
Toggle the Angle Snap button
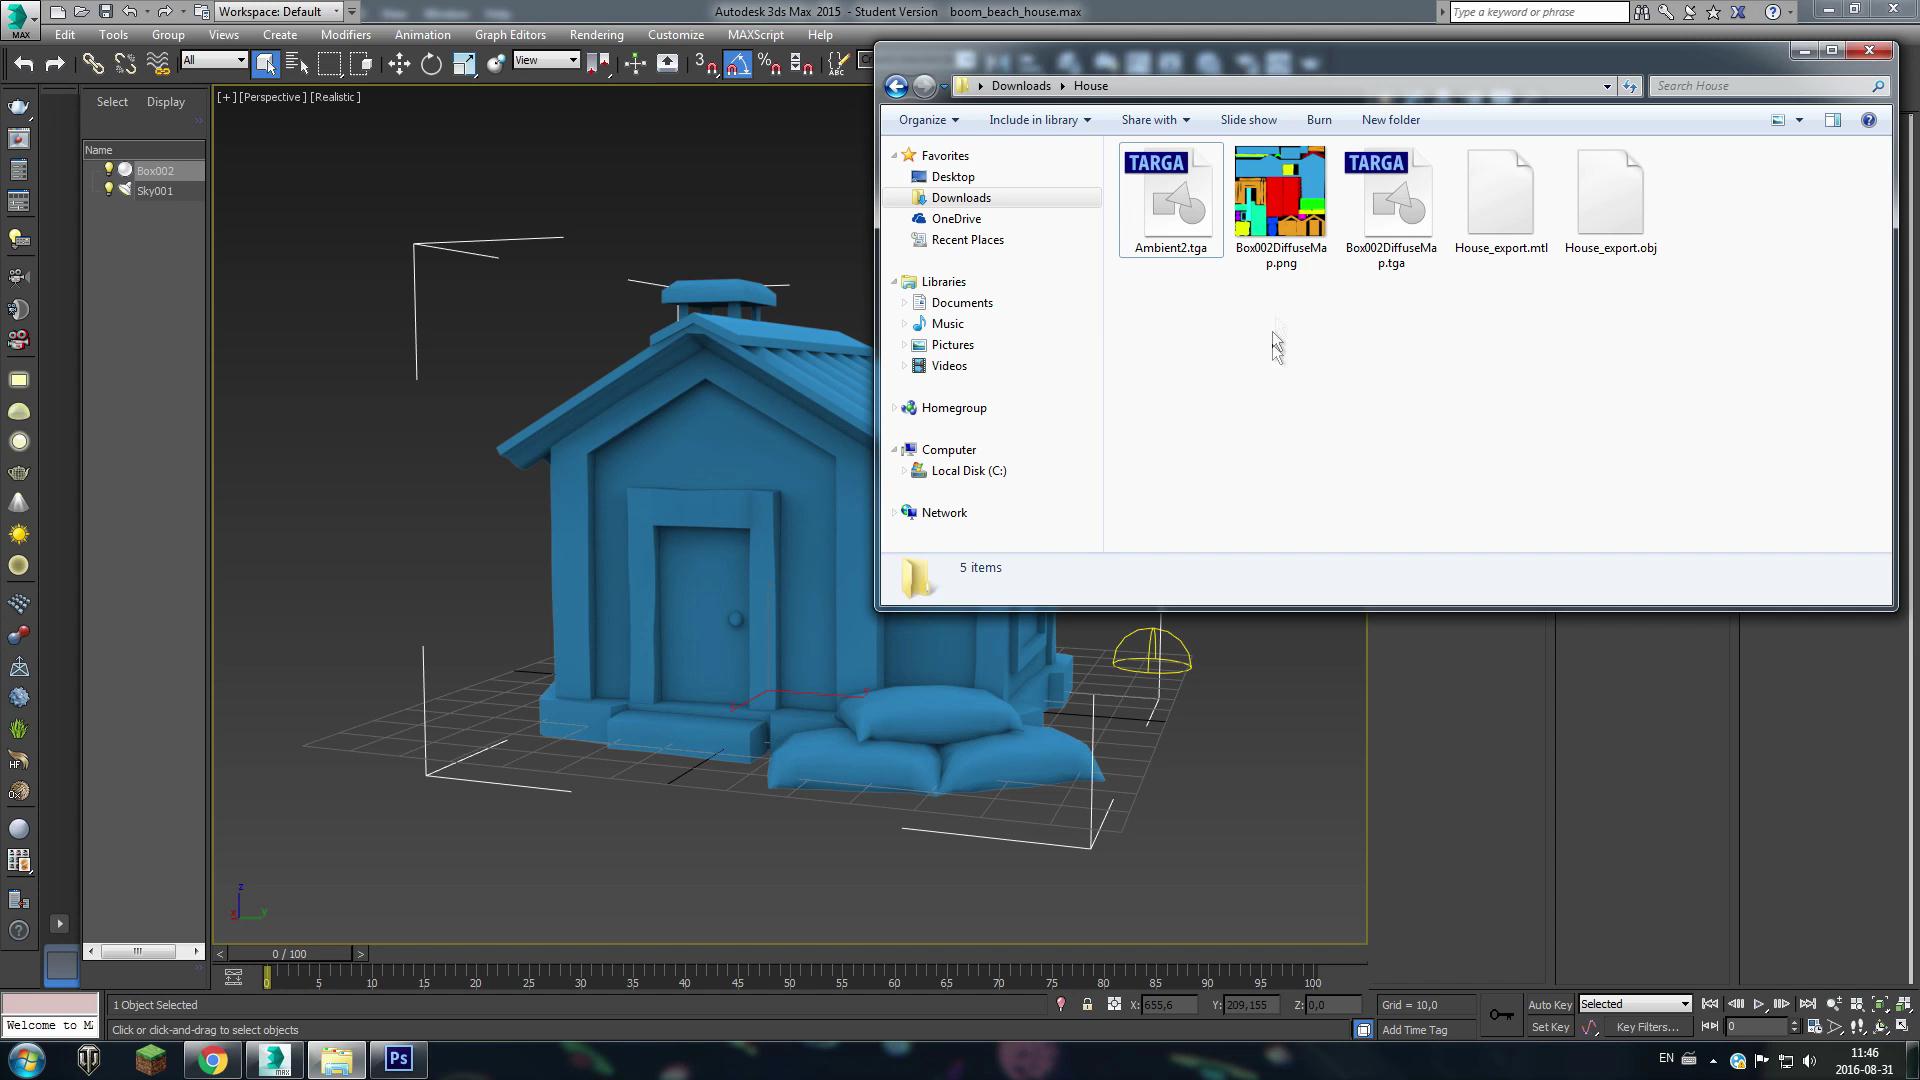737,64
